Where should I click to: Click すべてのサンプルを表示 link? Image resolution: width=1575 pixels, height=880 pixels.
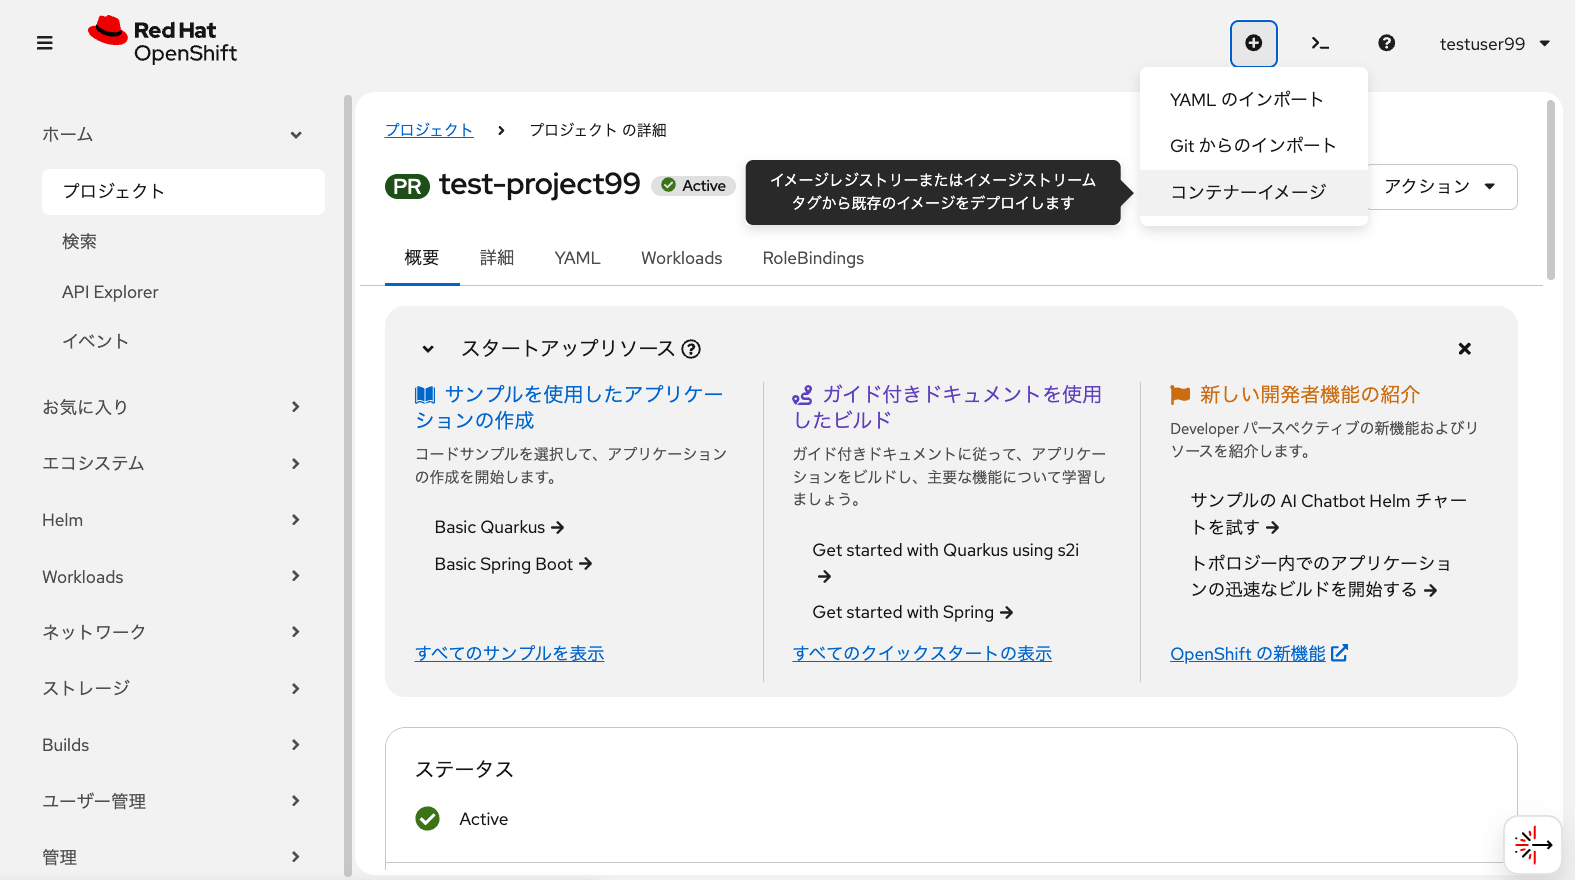(x=509, y=653)
